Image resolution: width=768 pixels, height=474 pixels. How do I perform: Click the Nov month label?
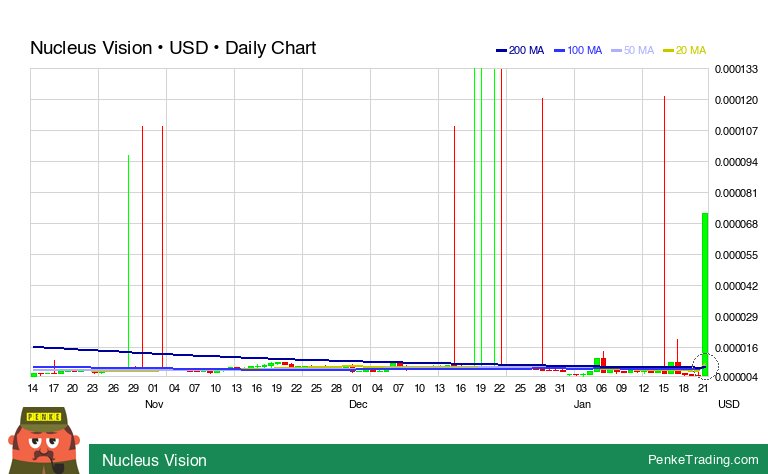[154, 404]
